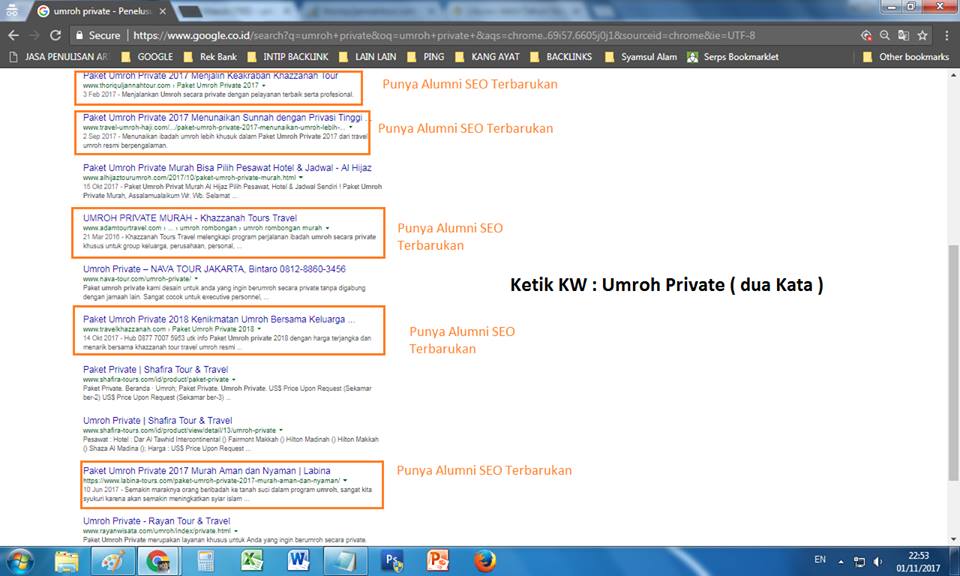This screenshot has width=960, height=576.
Task: Open the Chrome three-dot menu
Action: tap(947, 36)
